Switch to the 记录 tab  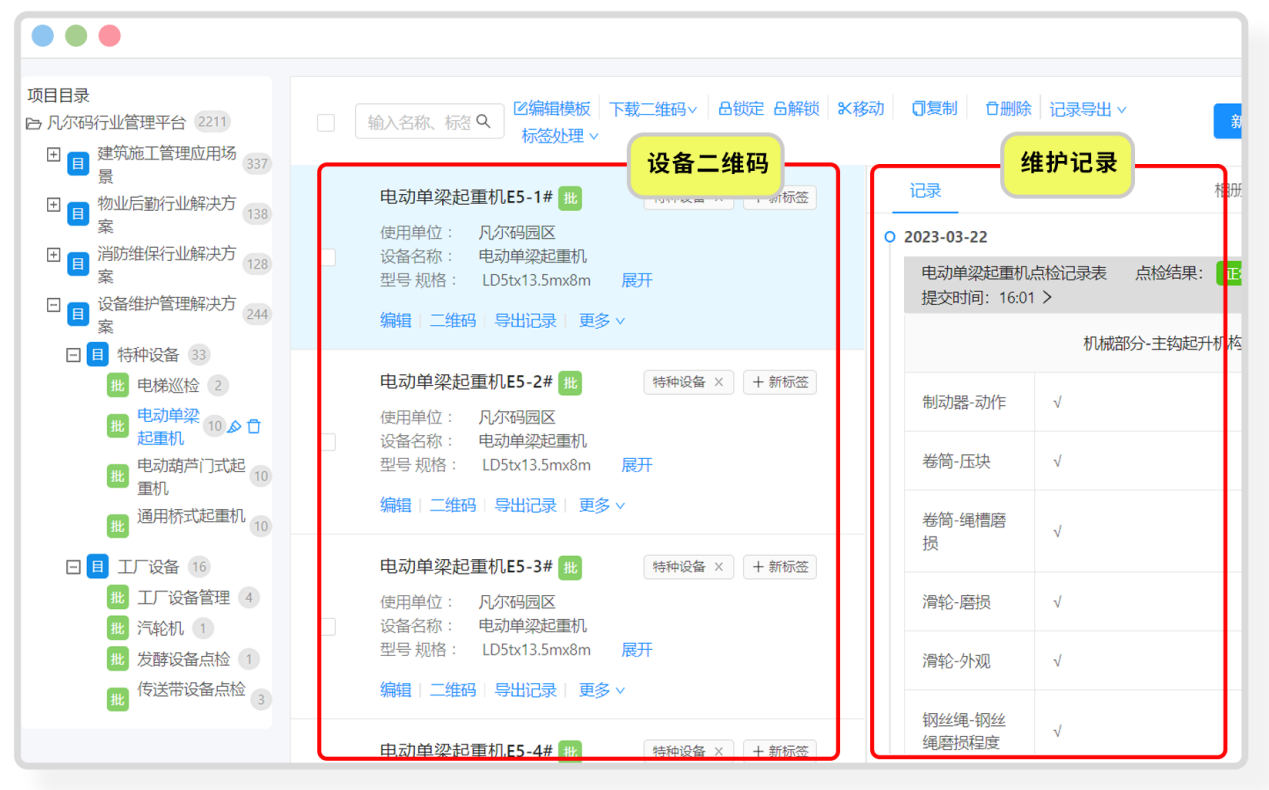tap(924, 190)
